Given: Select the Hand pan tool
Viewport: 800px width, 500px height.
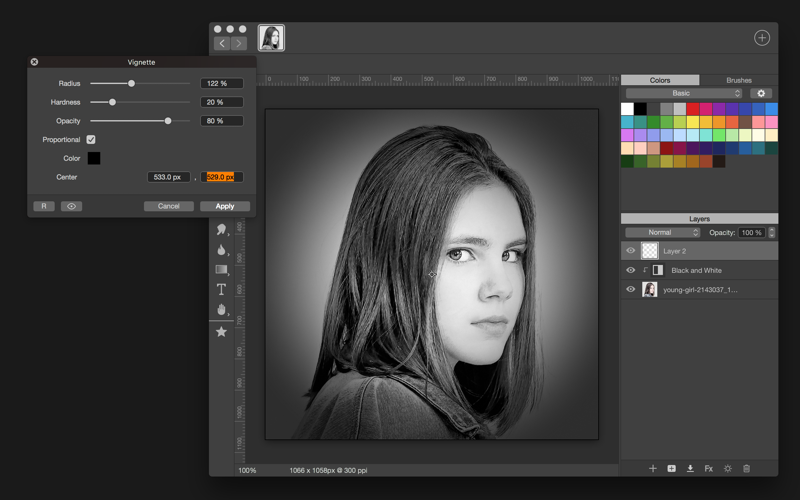Looking at the screenshot, I should tap(221, 310).
